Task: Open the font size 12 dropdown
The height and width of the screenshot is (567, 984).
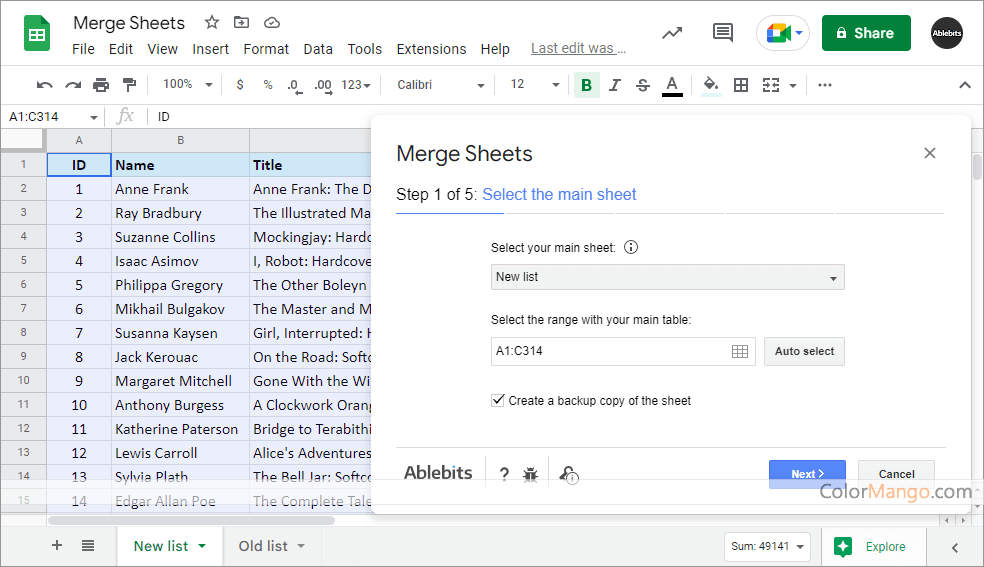Action: point(534,85)
